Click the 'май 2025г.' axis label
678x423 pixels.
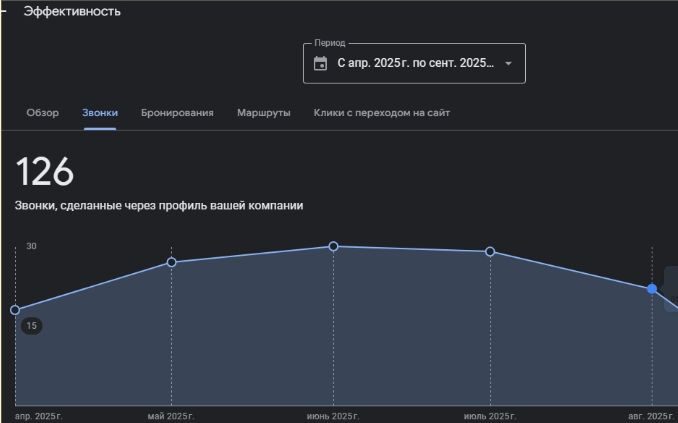171,415
